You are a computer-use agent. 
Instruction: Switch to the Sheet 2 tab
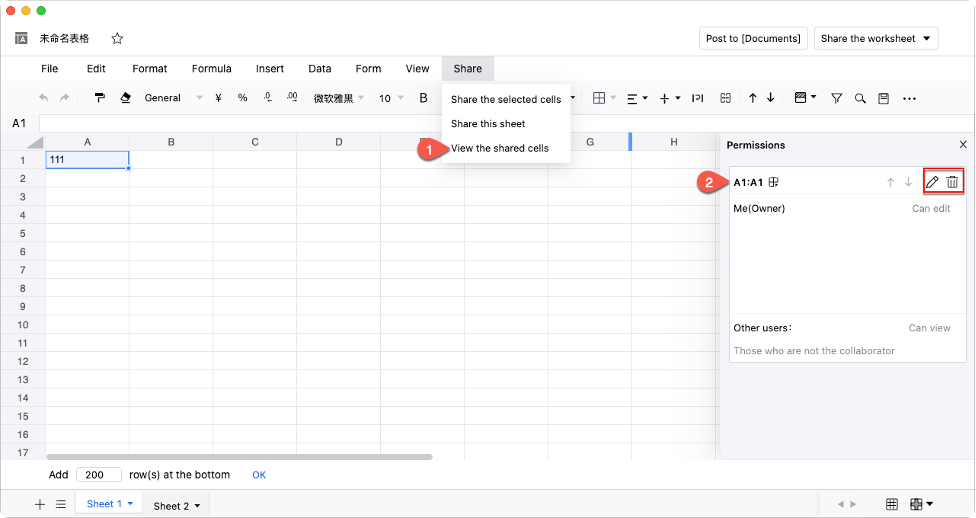tap(176, 506)
